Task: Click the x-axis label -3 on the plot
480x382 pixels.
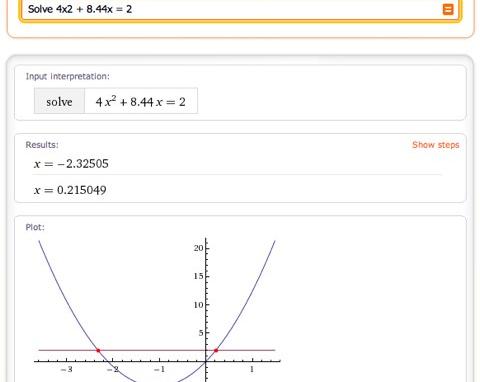Action: [x=66, y=369]
